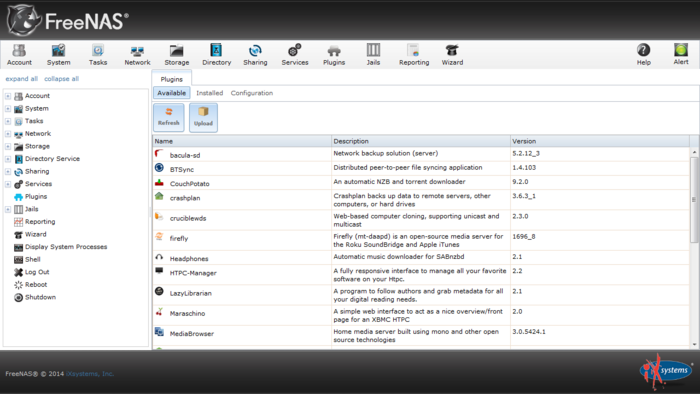Expand the Directory Service tree node
Screen dimensions: 700x394
click(8, 159)
